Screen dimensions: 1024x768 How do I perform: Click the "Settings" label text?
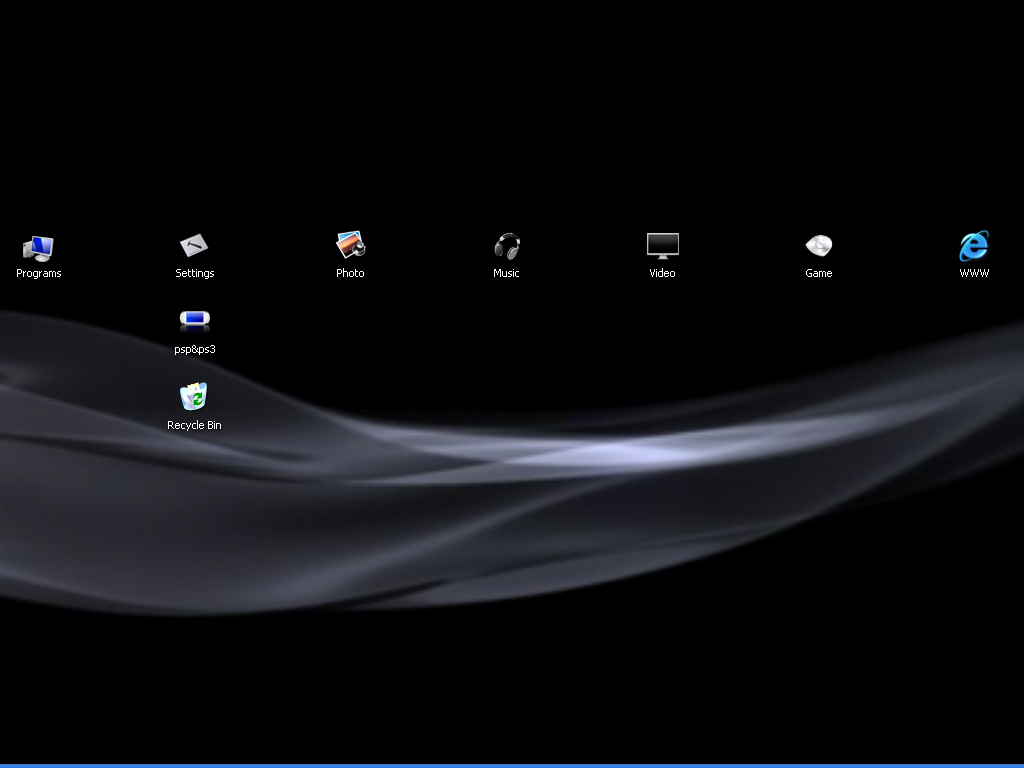(x=195, y=273)
